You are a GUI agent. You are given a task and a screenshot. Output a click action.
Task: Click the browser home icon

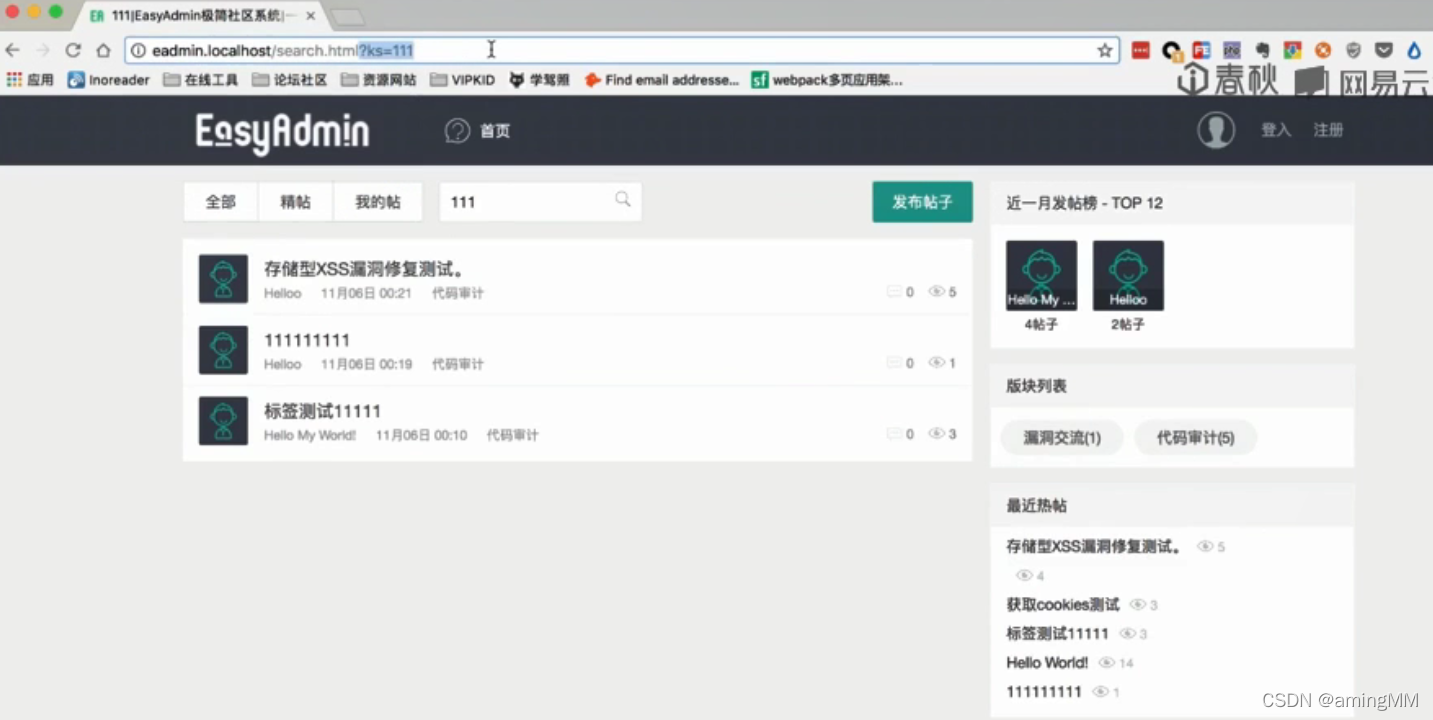[103, 50]
